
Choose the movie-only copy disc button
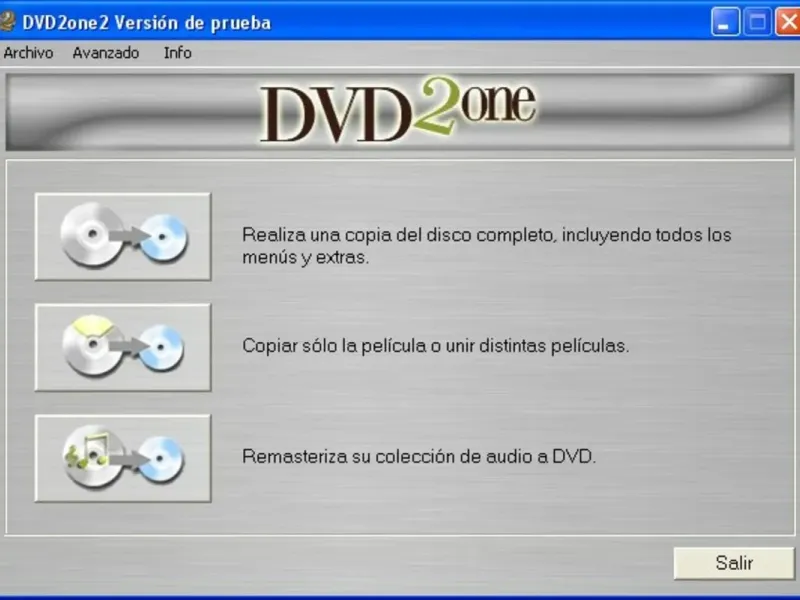tap(123, 347)
